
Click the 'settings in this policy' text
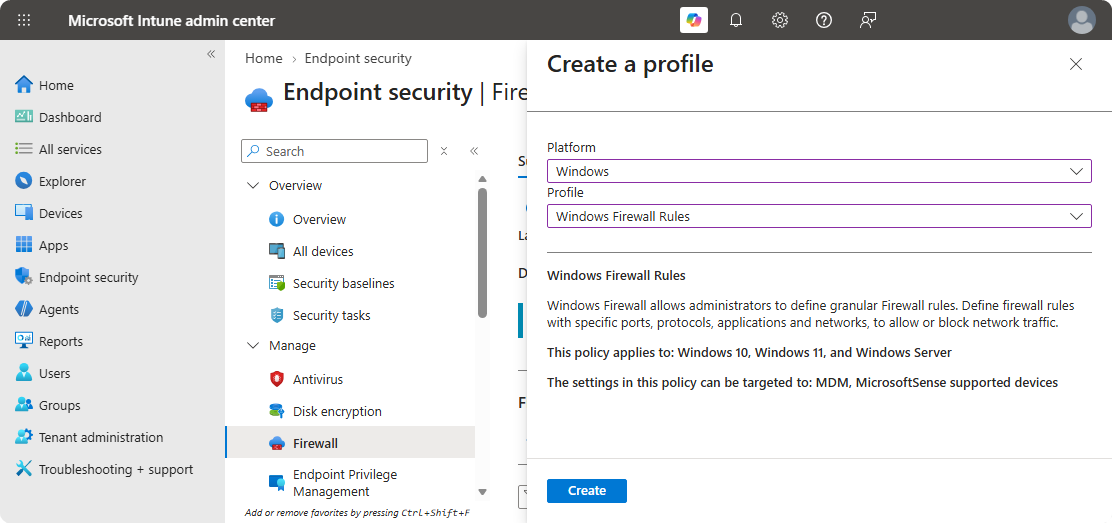[x=802, y=382]
